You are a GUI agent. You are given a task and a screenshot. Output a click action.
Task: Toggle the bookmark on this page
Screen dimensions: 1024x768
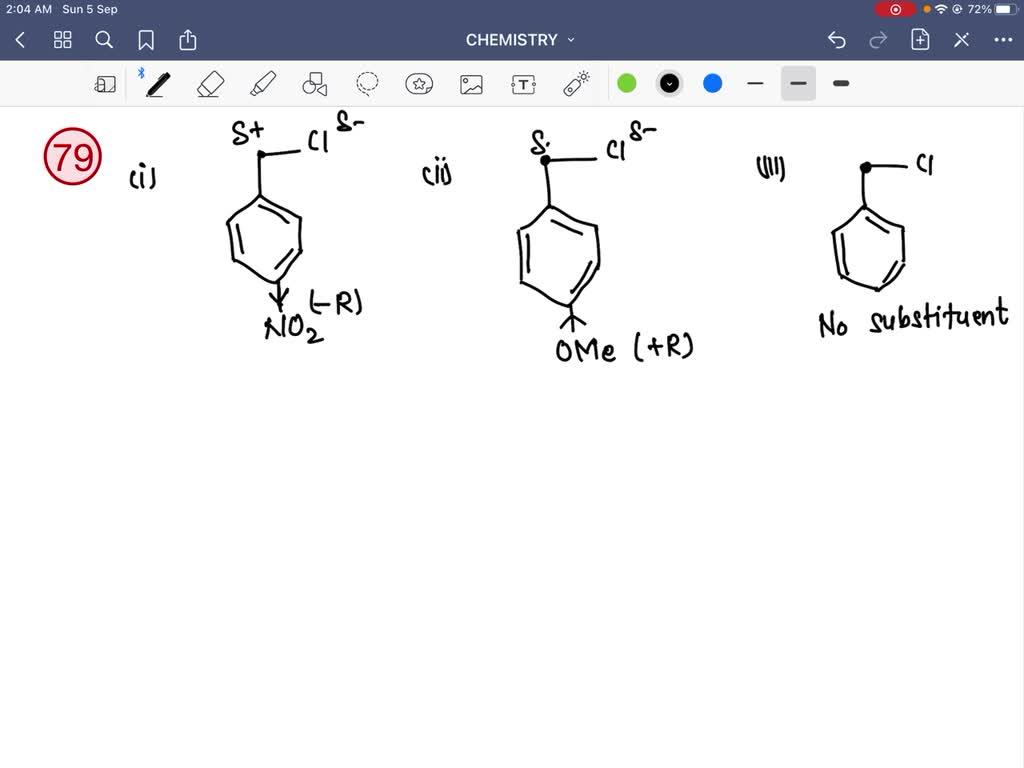pos(146,40)
